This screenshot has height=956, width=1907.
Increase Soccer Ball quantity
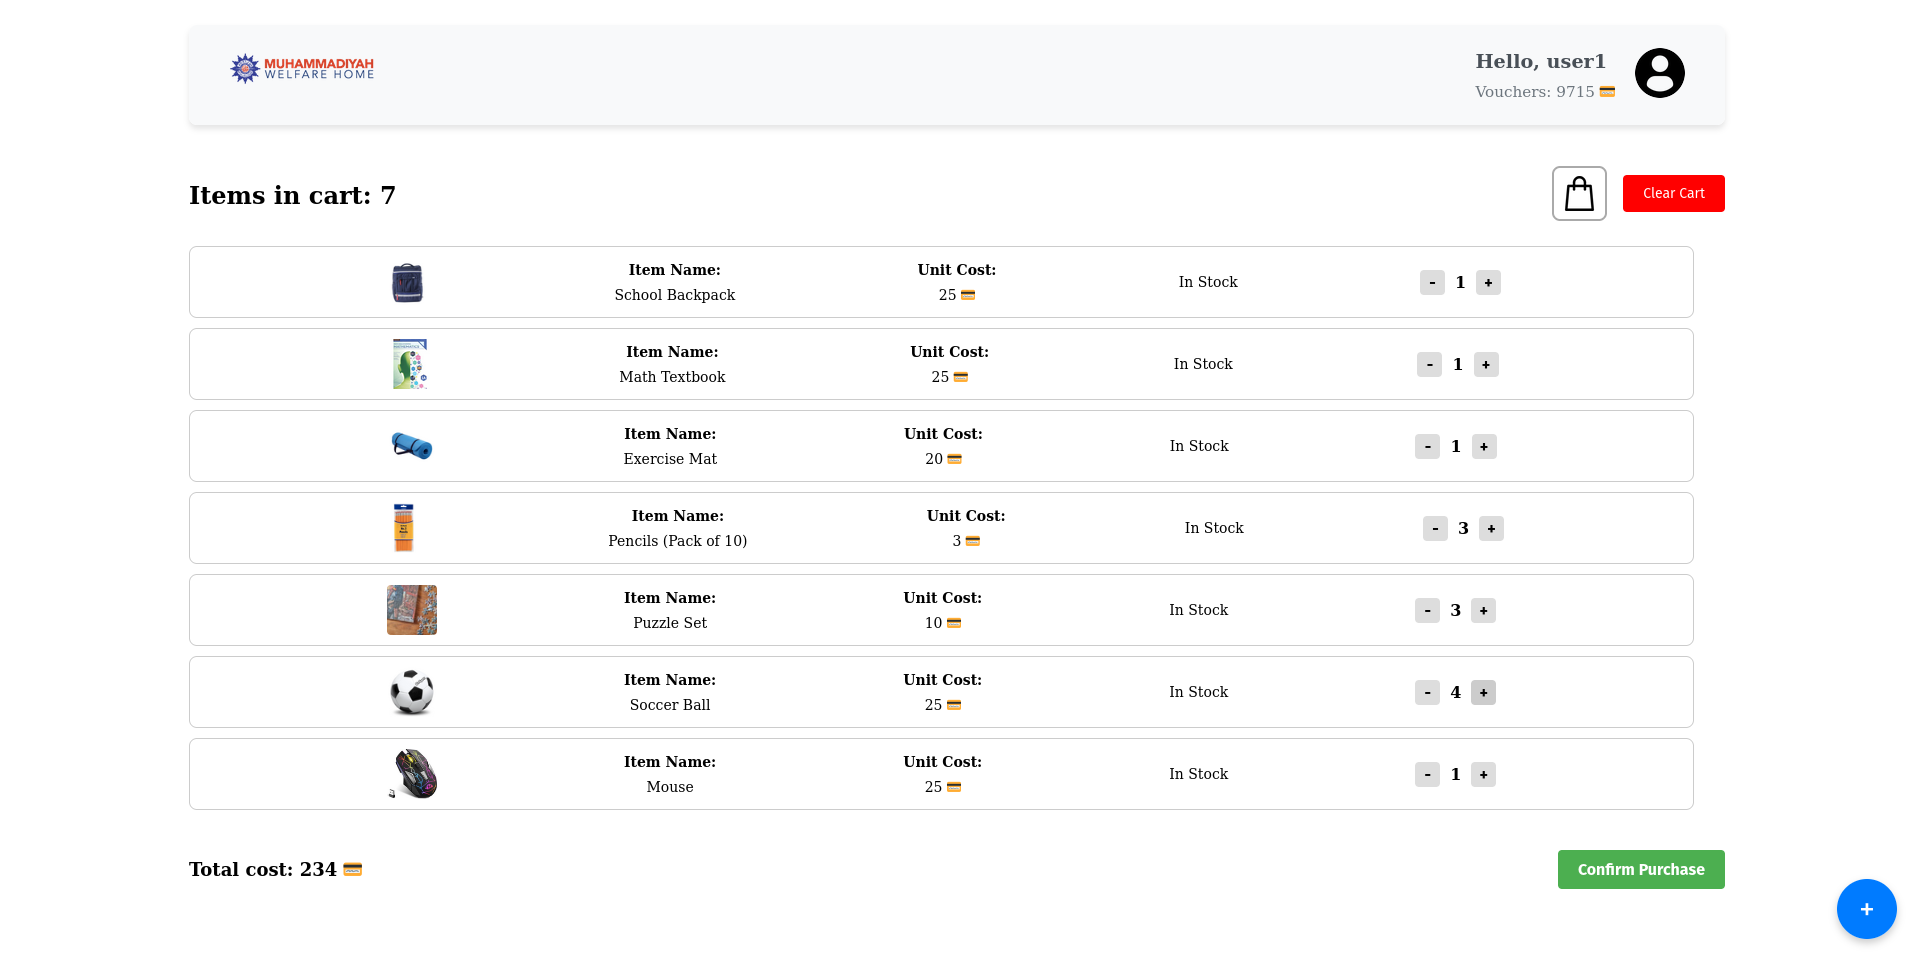pyautogui.click(x=1483, y=693)
